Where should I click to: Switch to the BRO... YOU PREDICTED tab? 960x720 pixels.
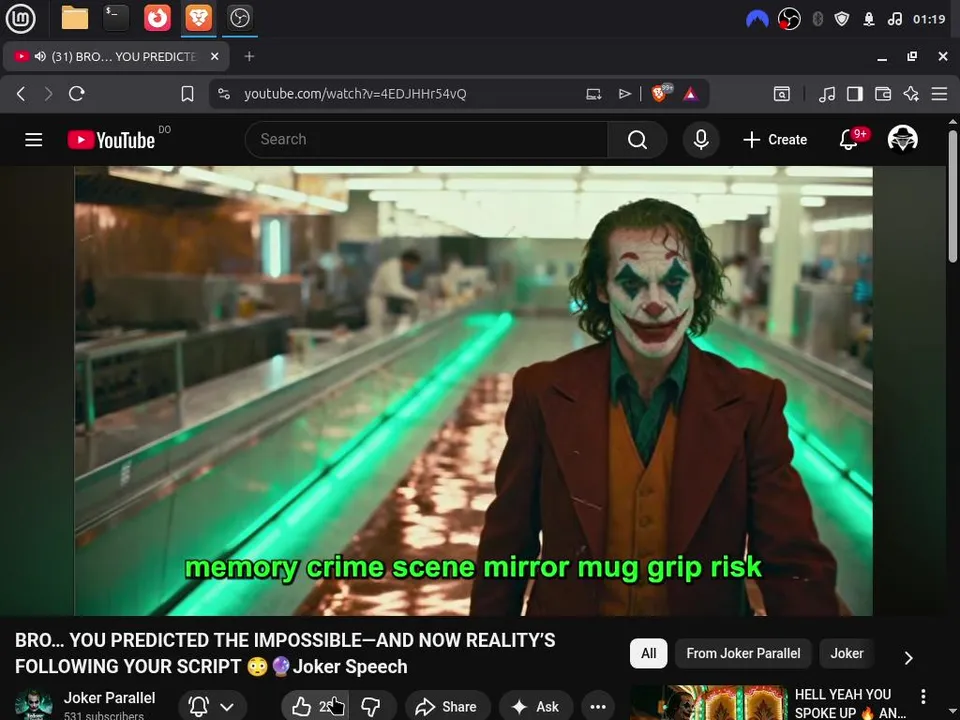point(116,56)
